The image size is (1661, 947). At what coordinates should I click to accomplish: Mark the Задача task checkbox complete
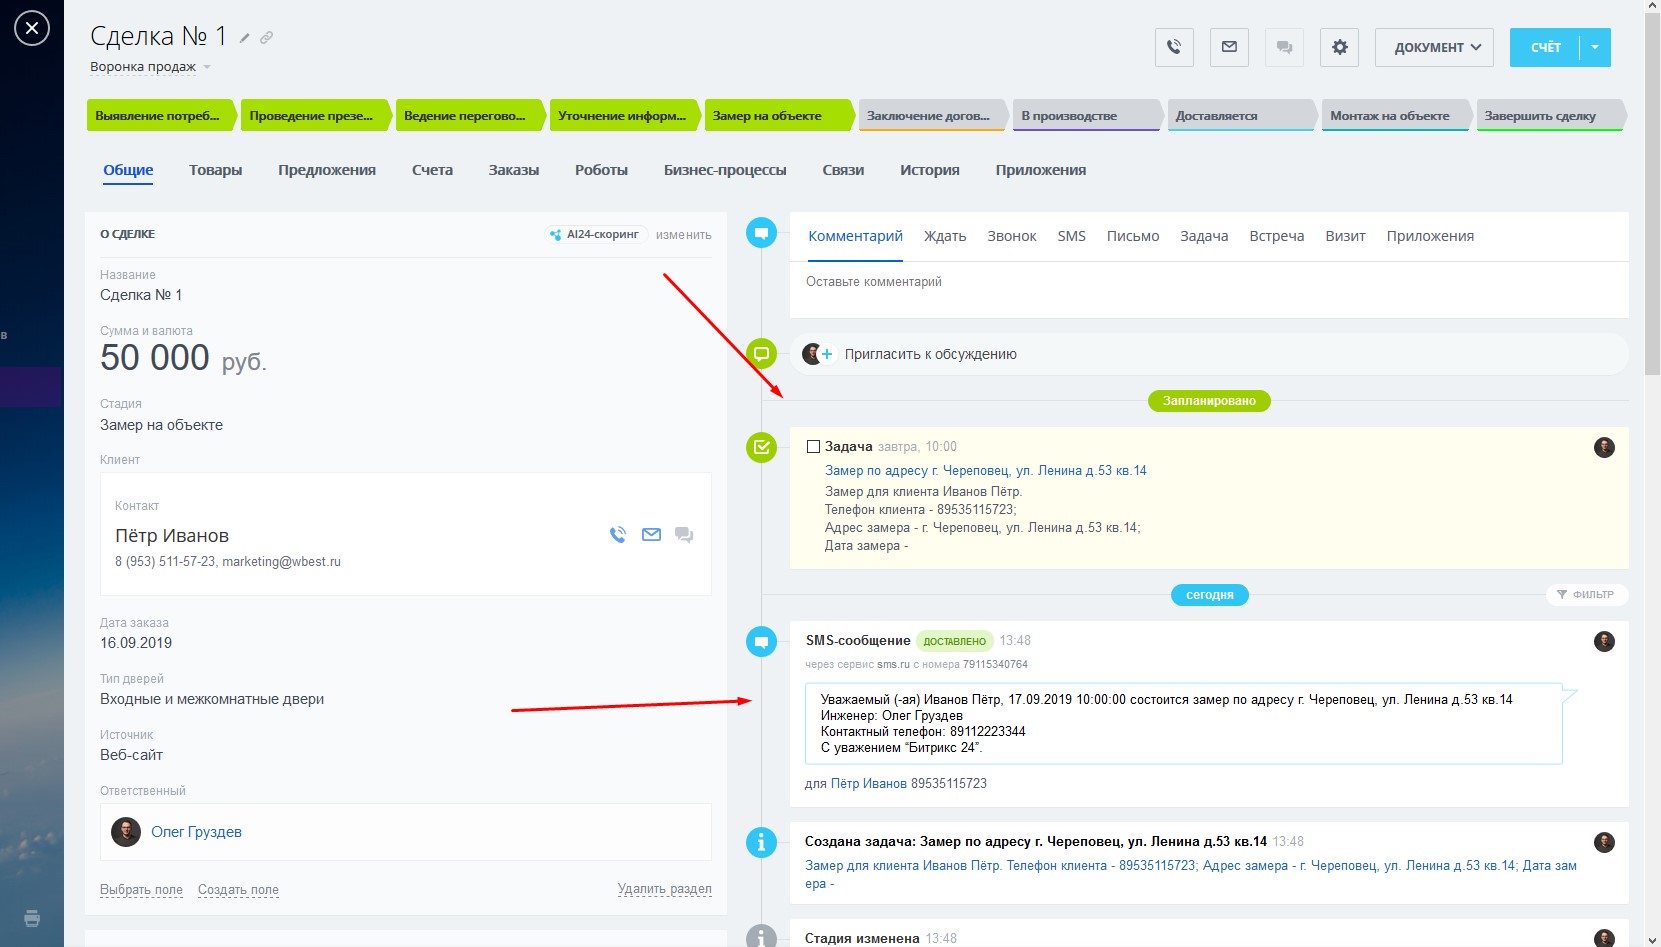click(813, 447)
